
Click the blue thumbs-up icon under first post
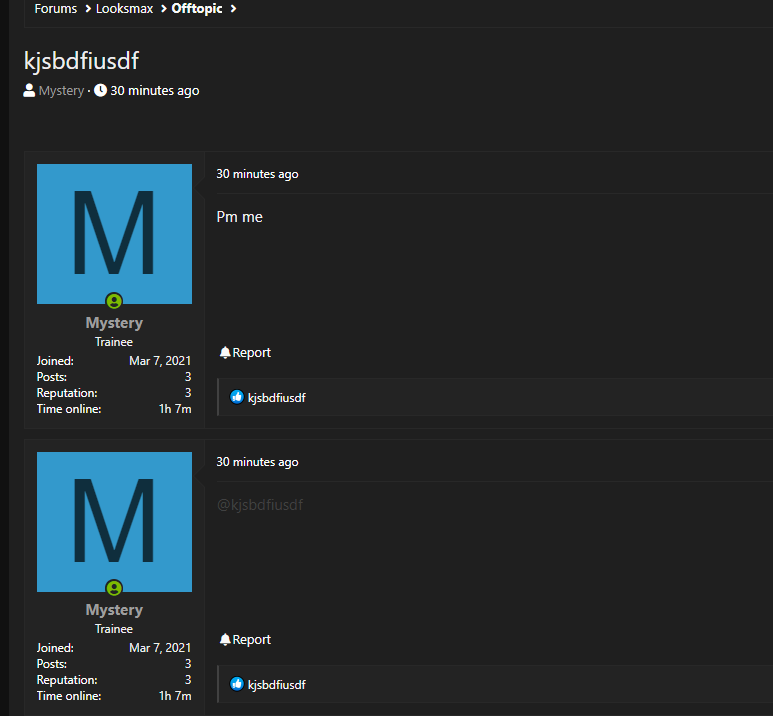pyautogui.click(x=237, y=397)
